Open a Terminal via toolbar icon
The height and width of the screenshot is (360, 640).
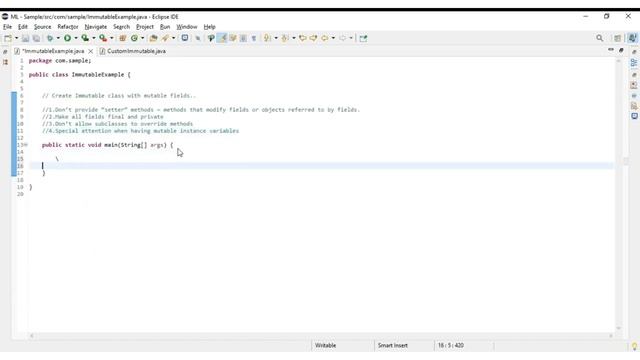point(185,38)
